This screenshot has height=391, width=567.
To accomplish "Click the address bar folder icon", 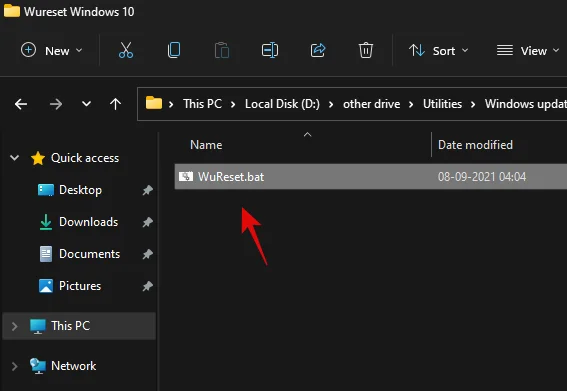I will (x=154, y=103).
